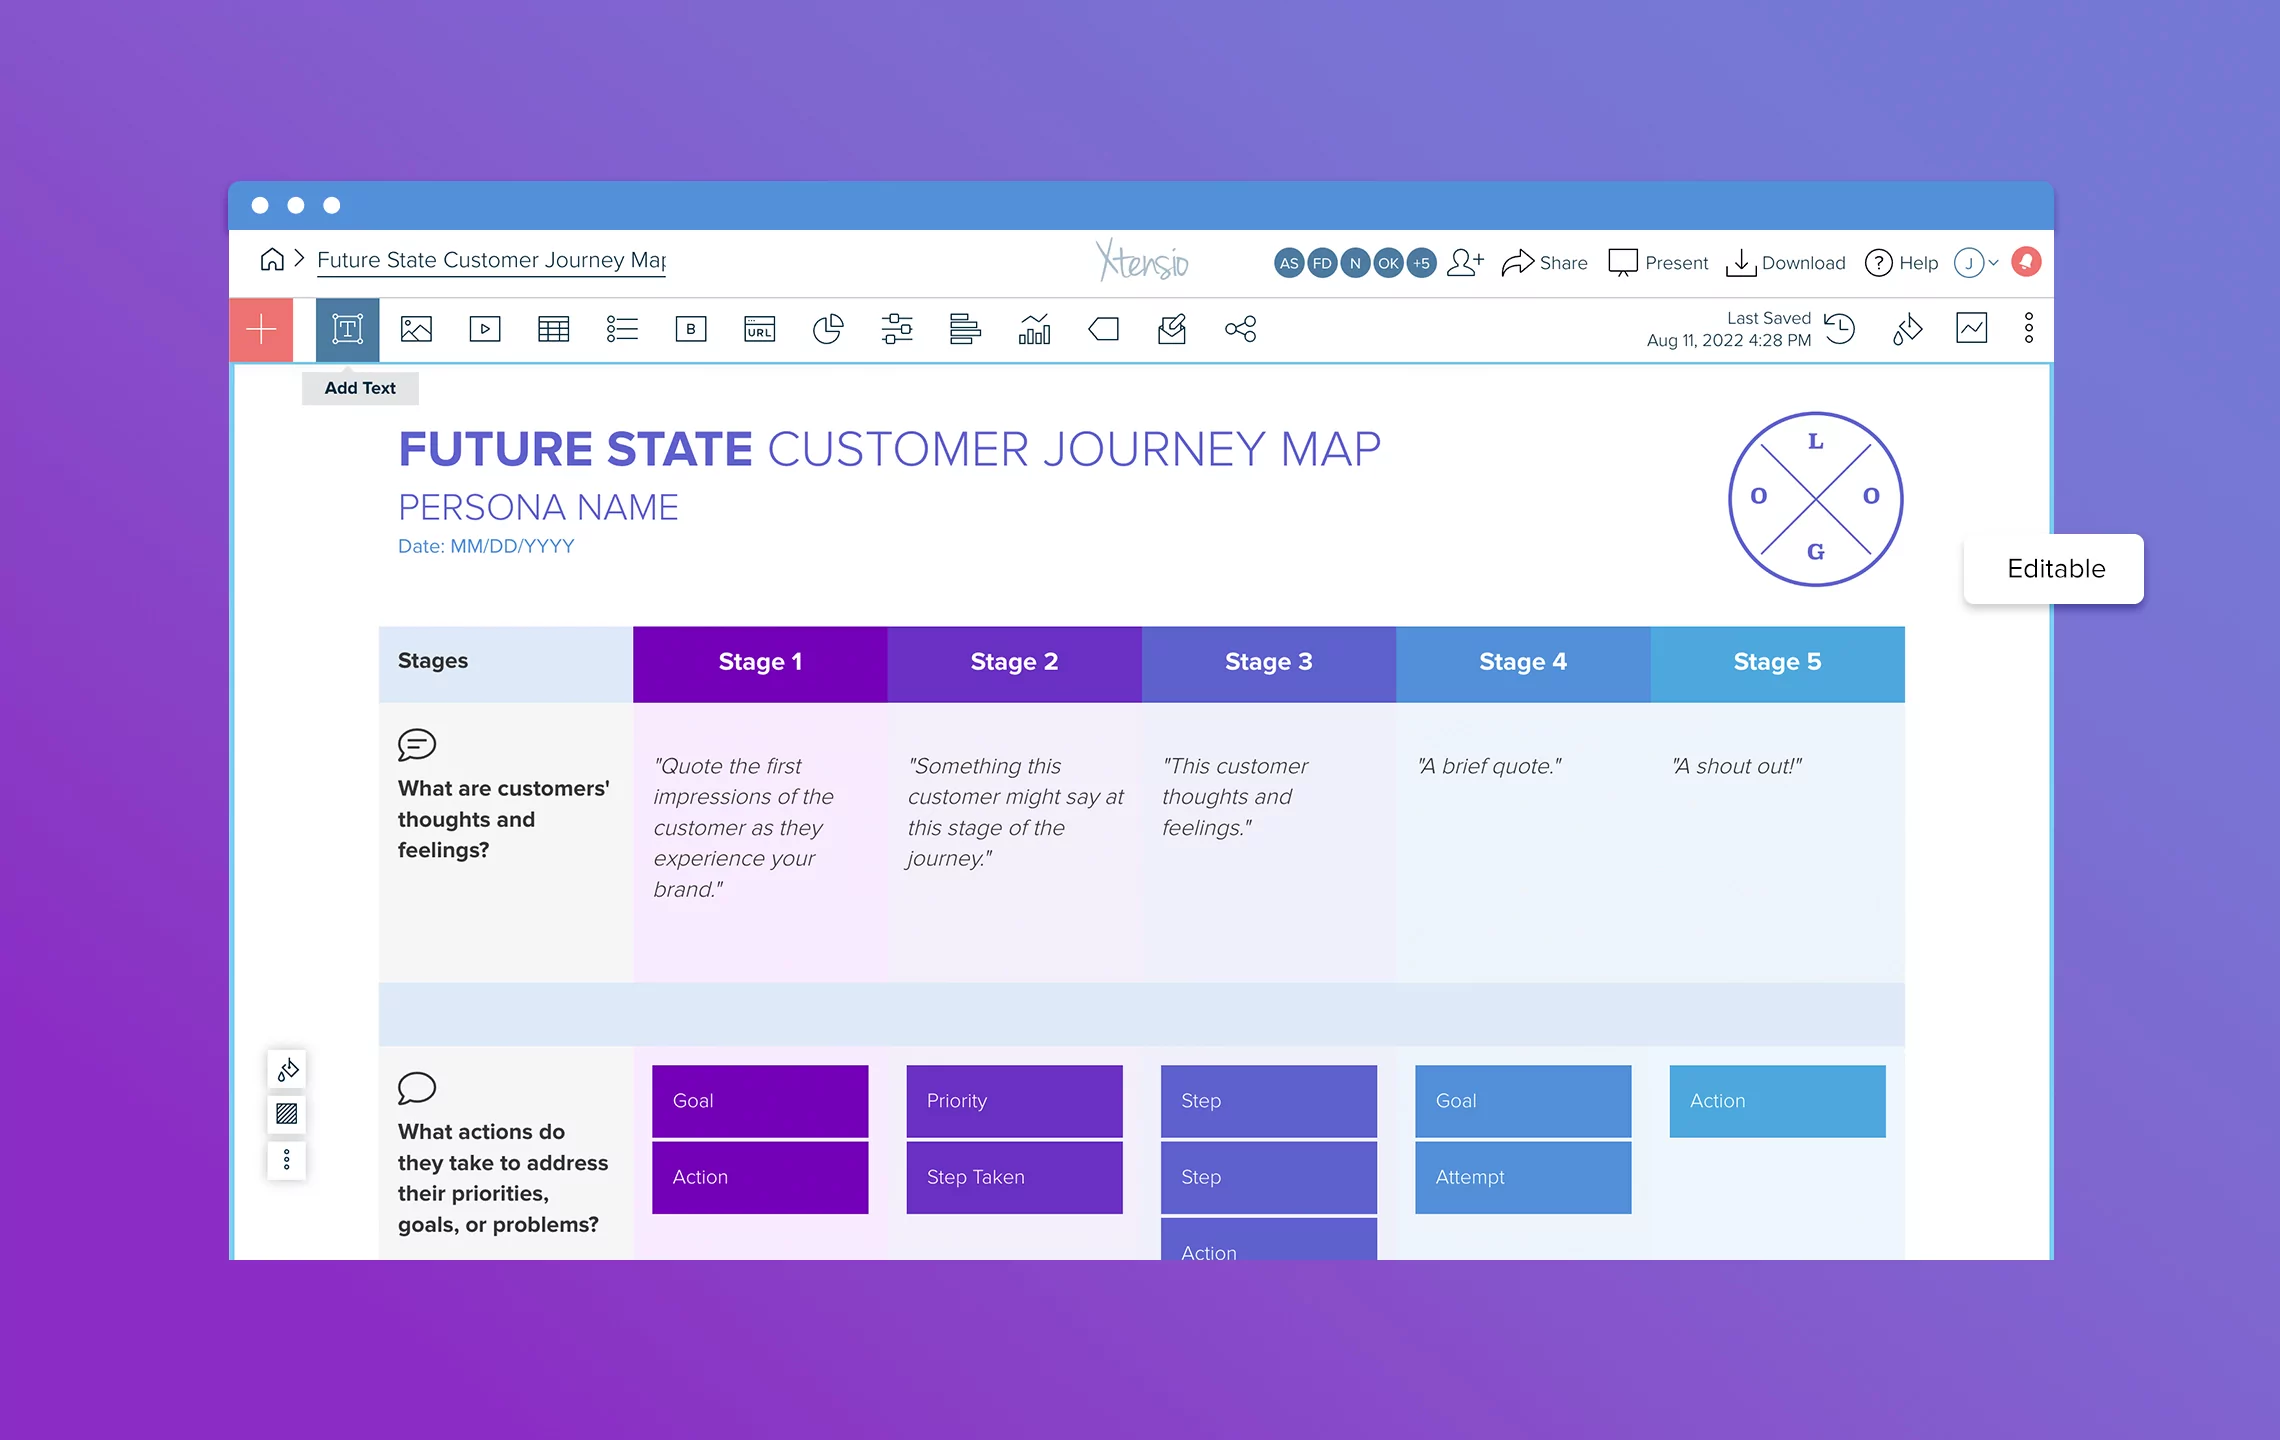Viewport: 2280px width, 1440px height.
Task: Open the three-dot overflow menu on the right
Action: 2029,329
